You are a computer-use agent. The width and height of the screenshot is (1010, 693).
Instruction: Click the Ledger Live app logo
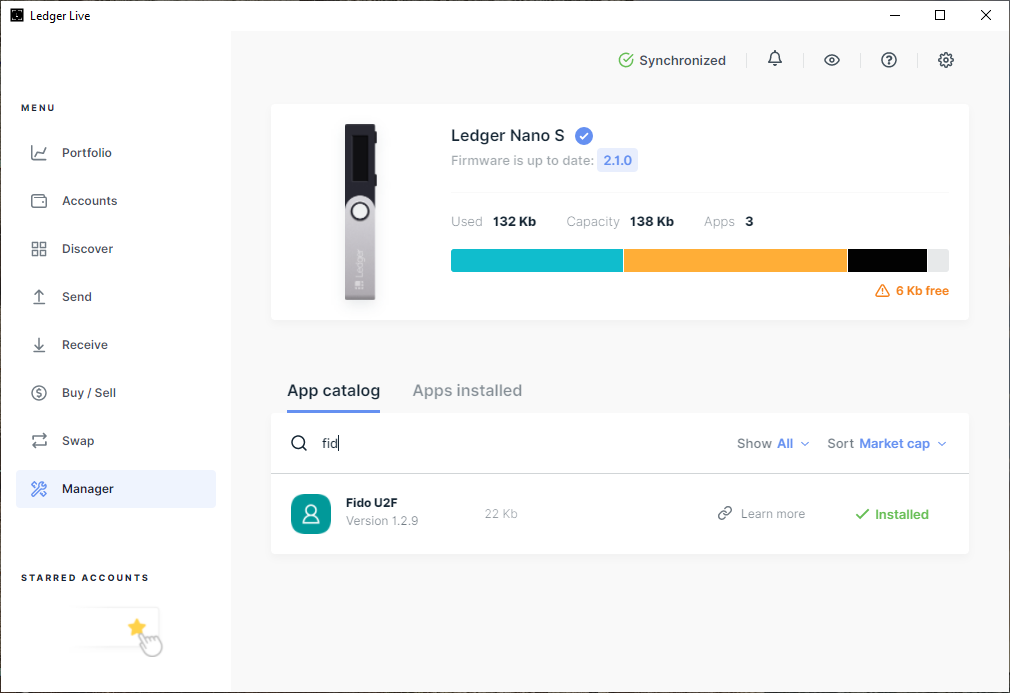pyautogui.click(x=17, y=15)
